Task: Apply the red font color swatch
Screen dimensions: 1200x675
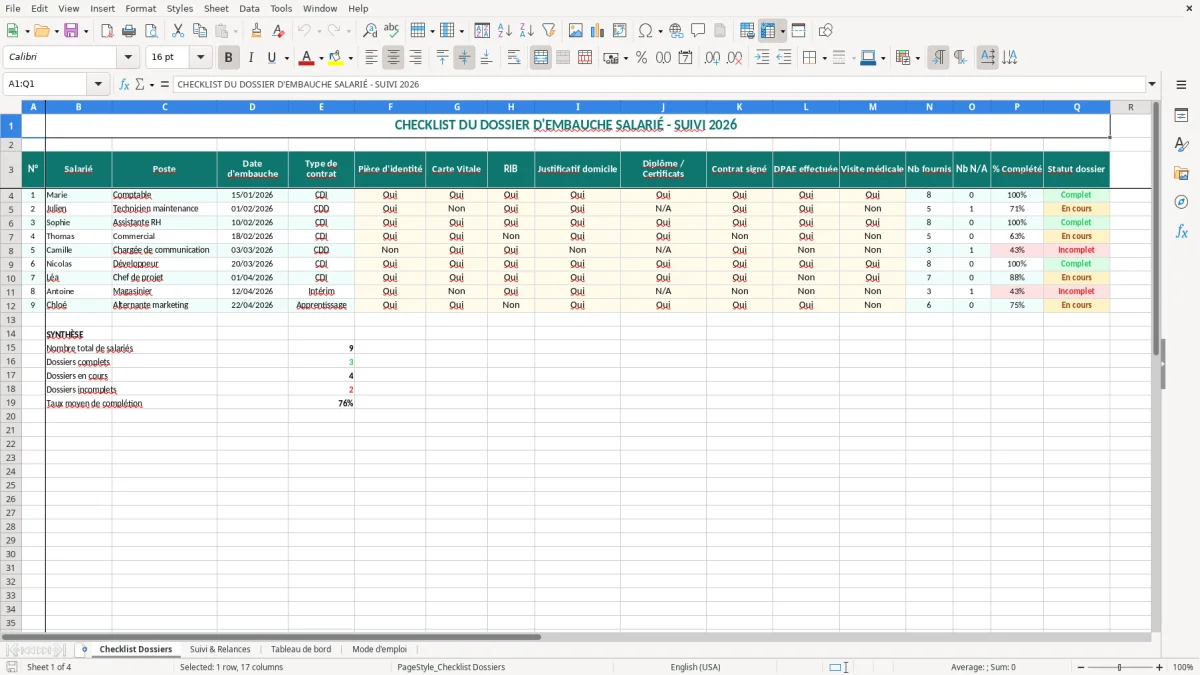Action: click(x=307, y=58)
